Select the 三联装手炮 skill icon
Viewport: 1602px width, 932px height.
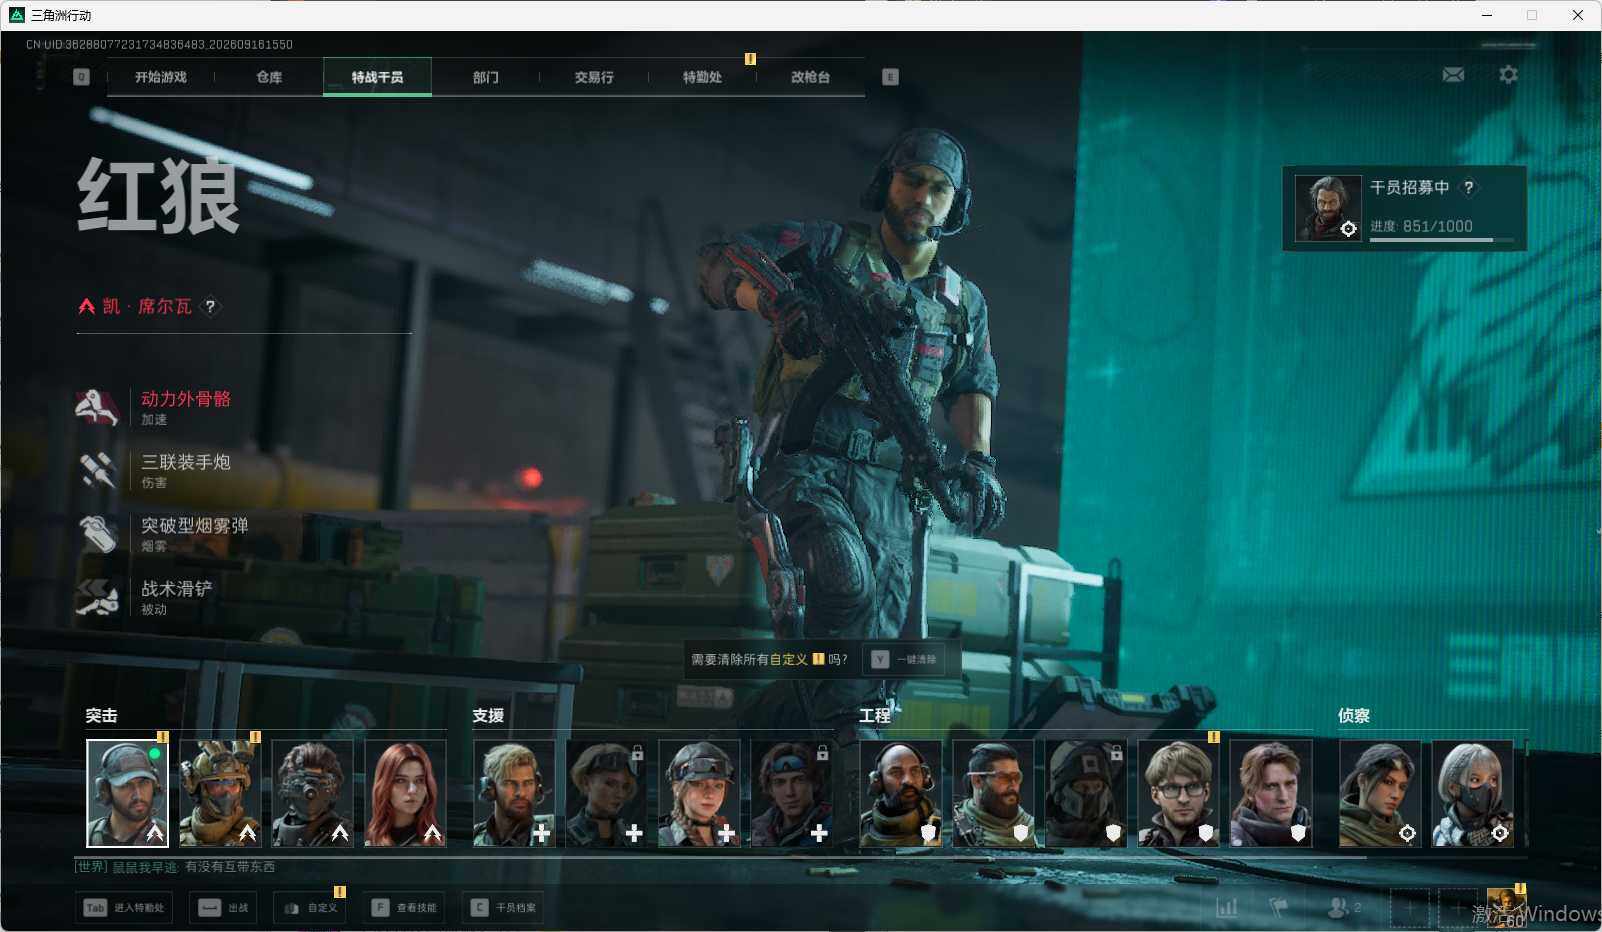pos(98,470)
